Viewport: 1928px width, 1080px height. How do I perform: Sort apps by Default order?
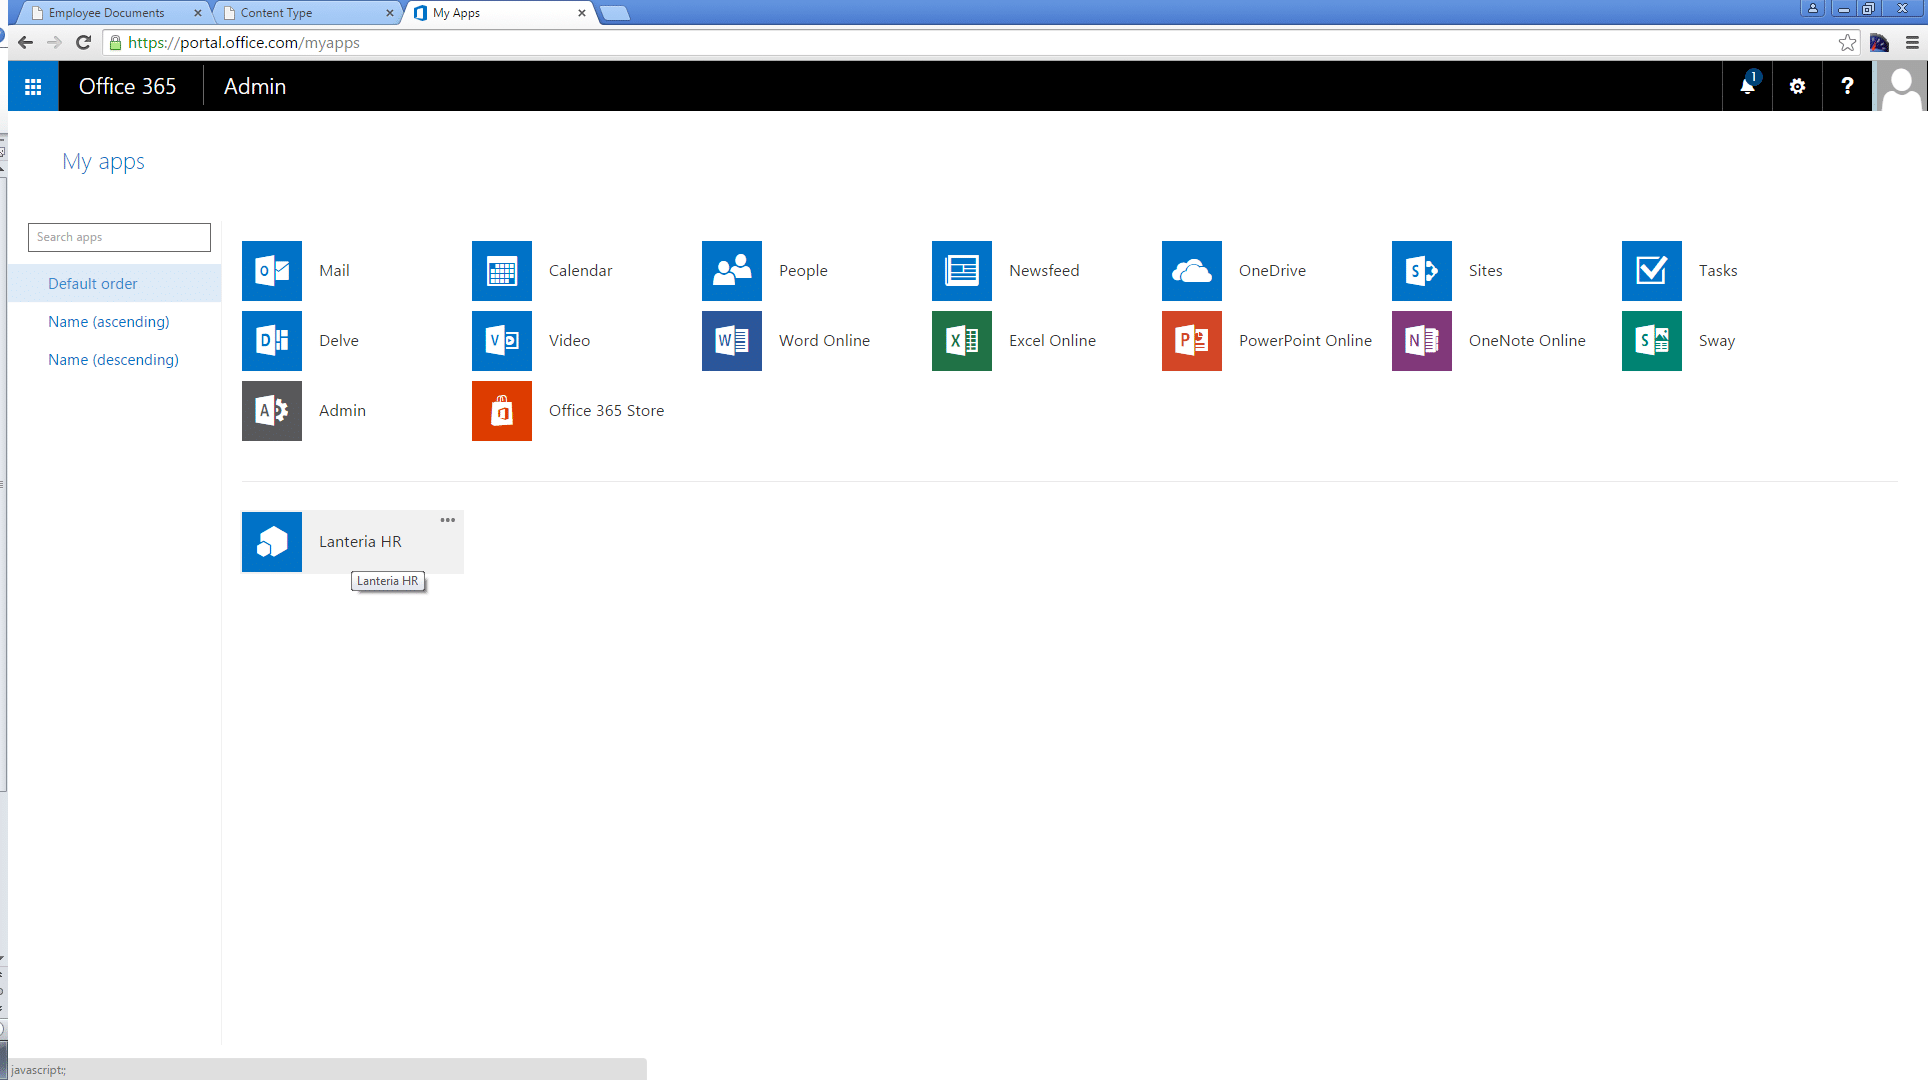(114, 284)
